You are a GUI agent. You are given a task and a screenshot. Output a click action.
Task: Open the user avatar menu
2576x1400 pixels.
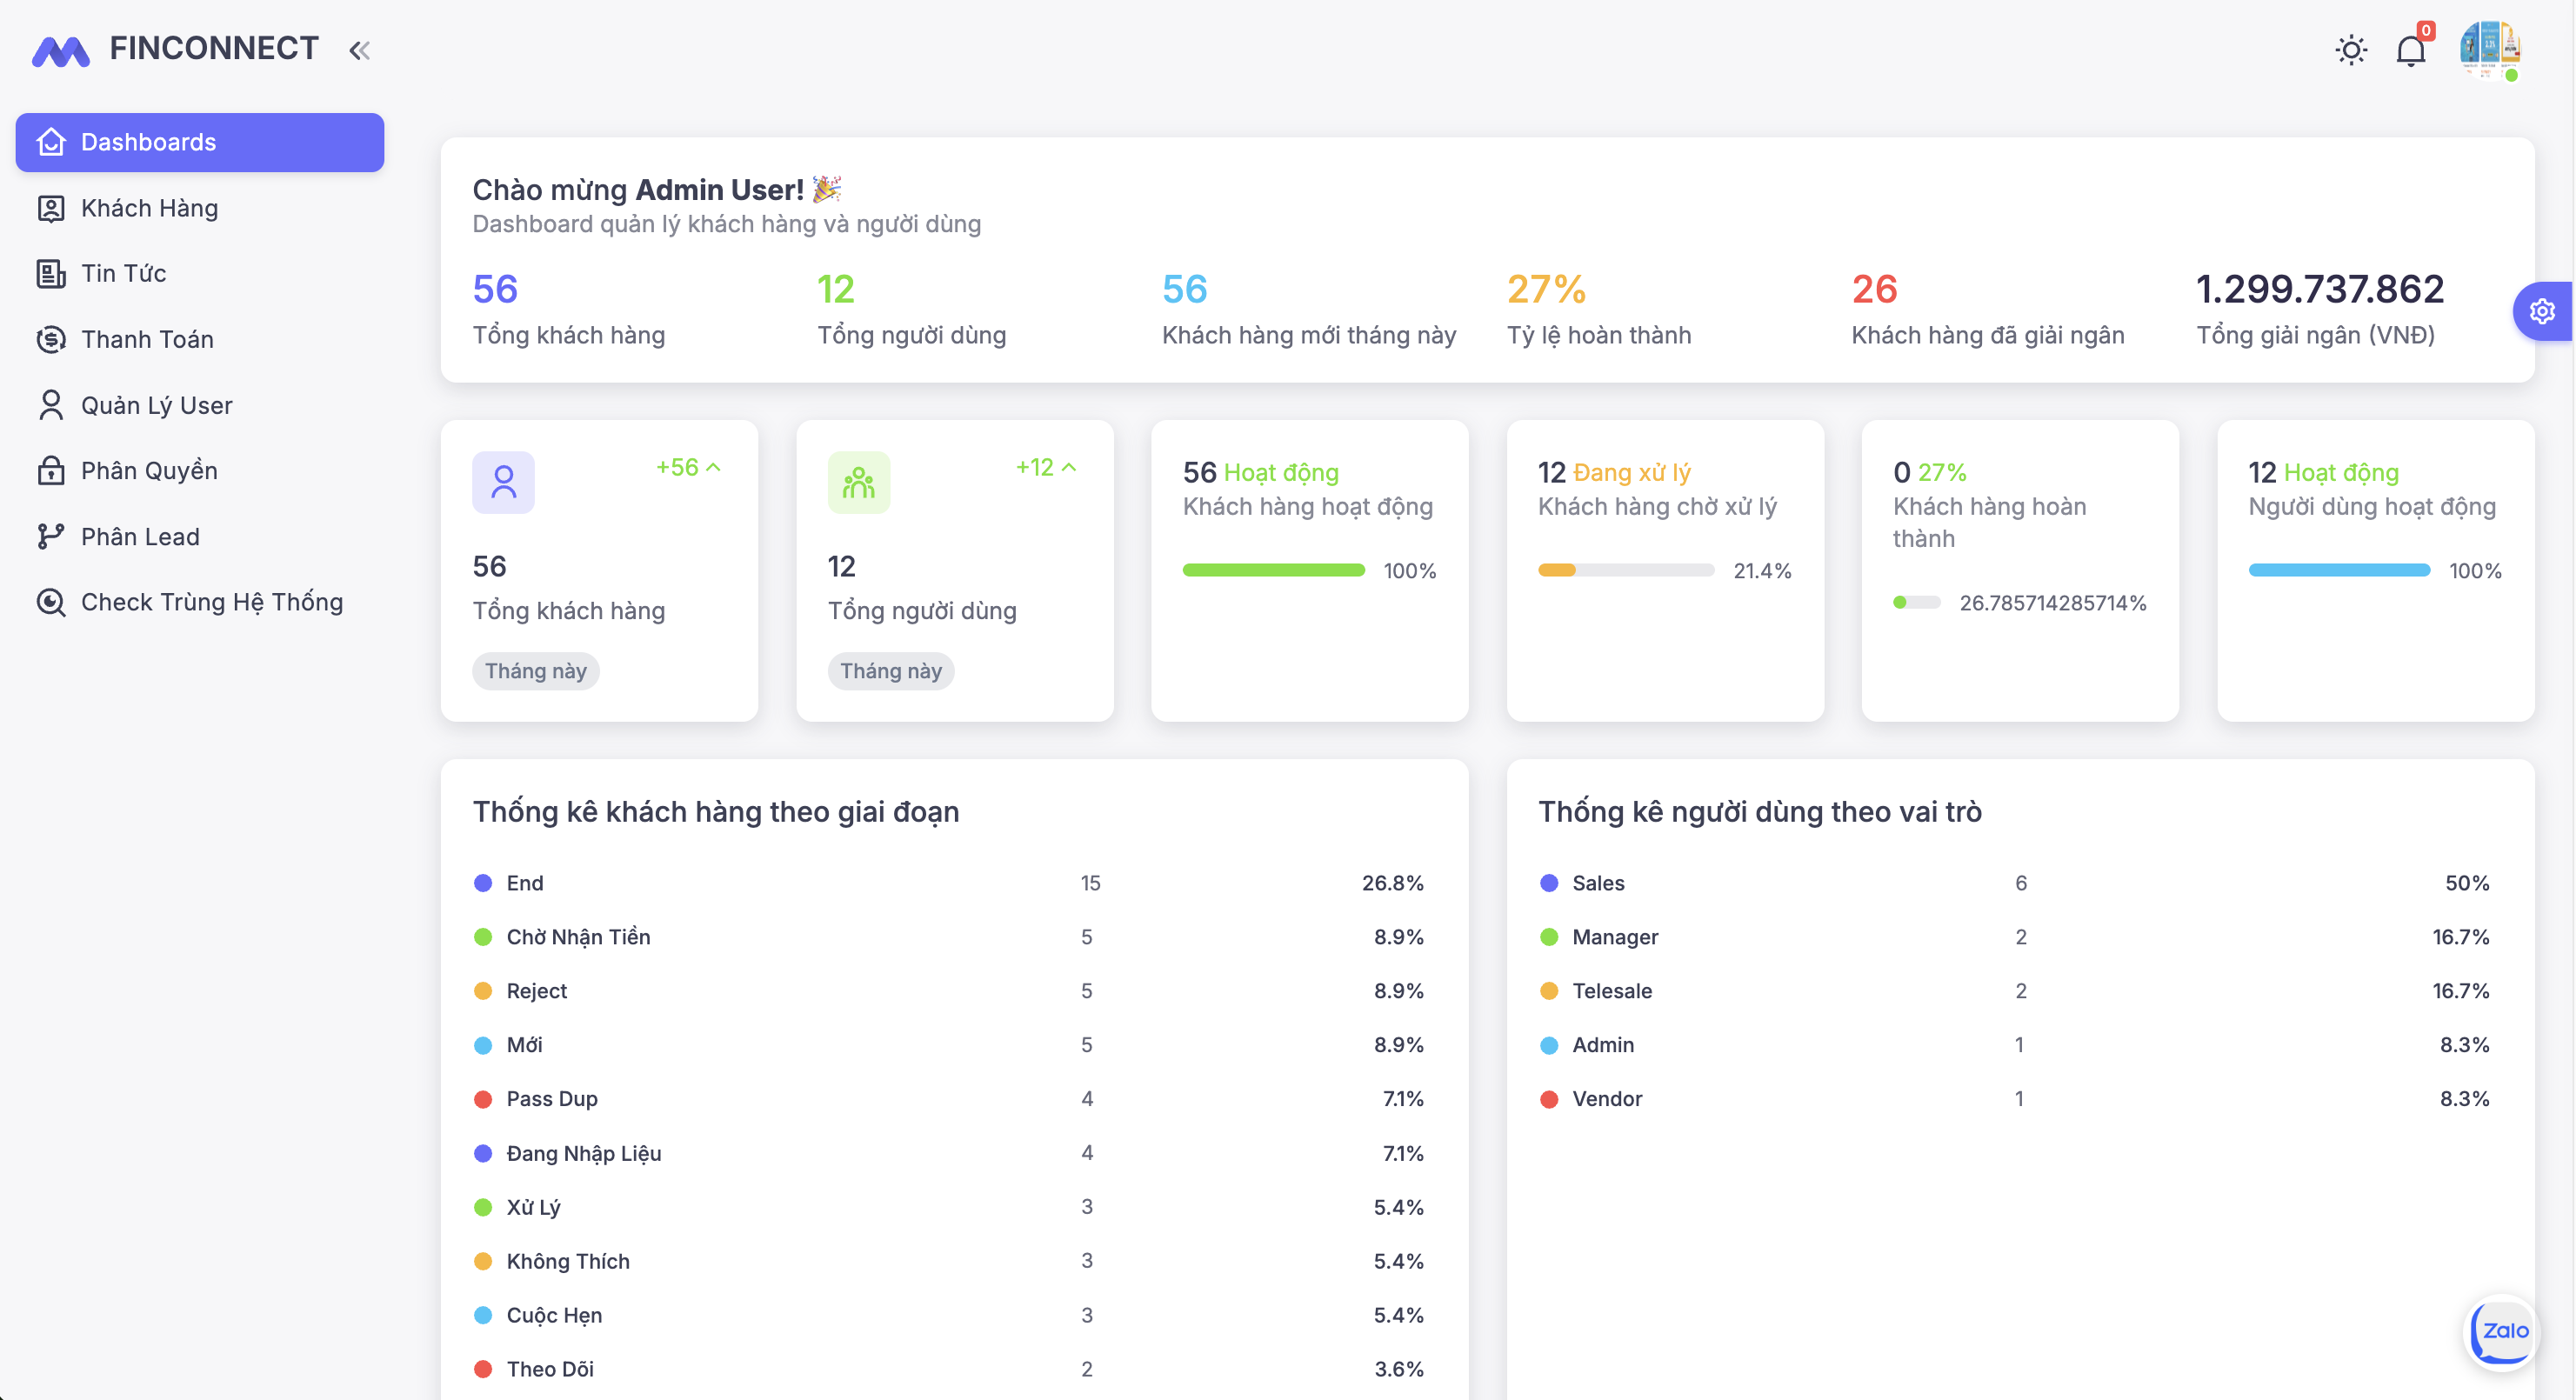2489,48
